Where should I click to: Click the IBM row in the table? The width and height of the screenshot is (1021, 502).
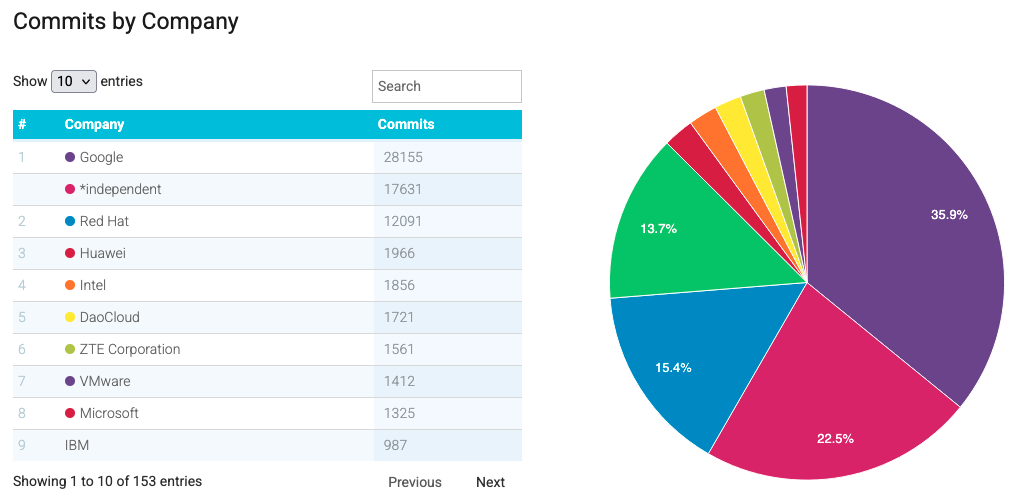77,445
